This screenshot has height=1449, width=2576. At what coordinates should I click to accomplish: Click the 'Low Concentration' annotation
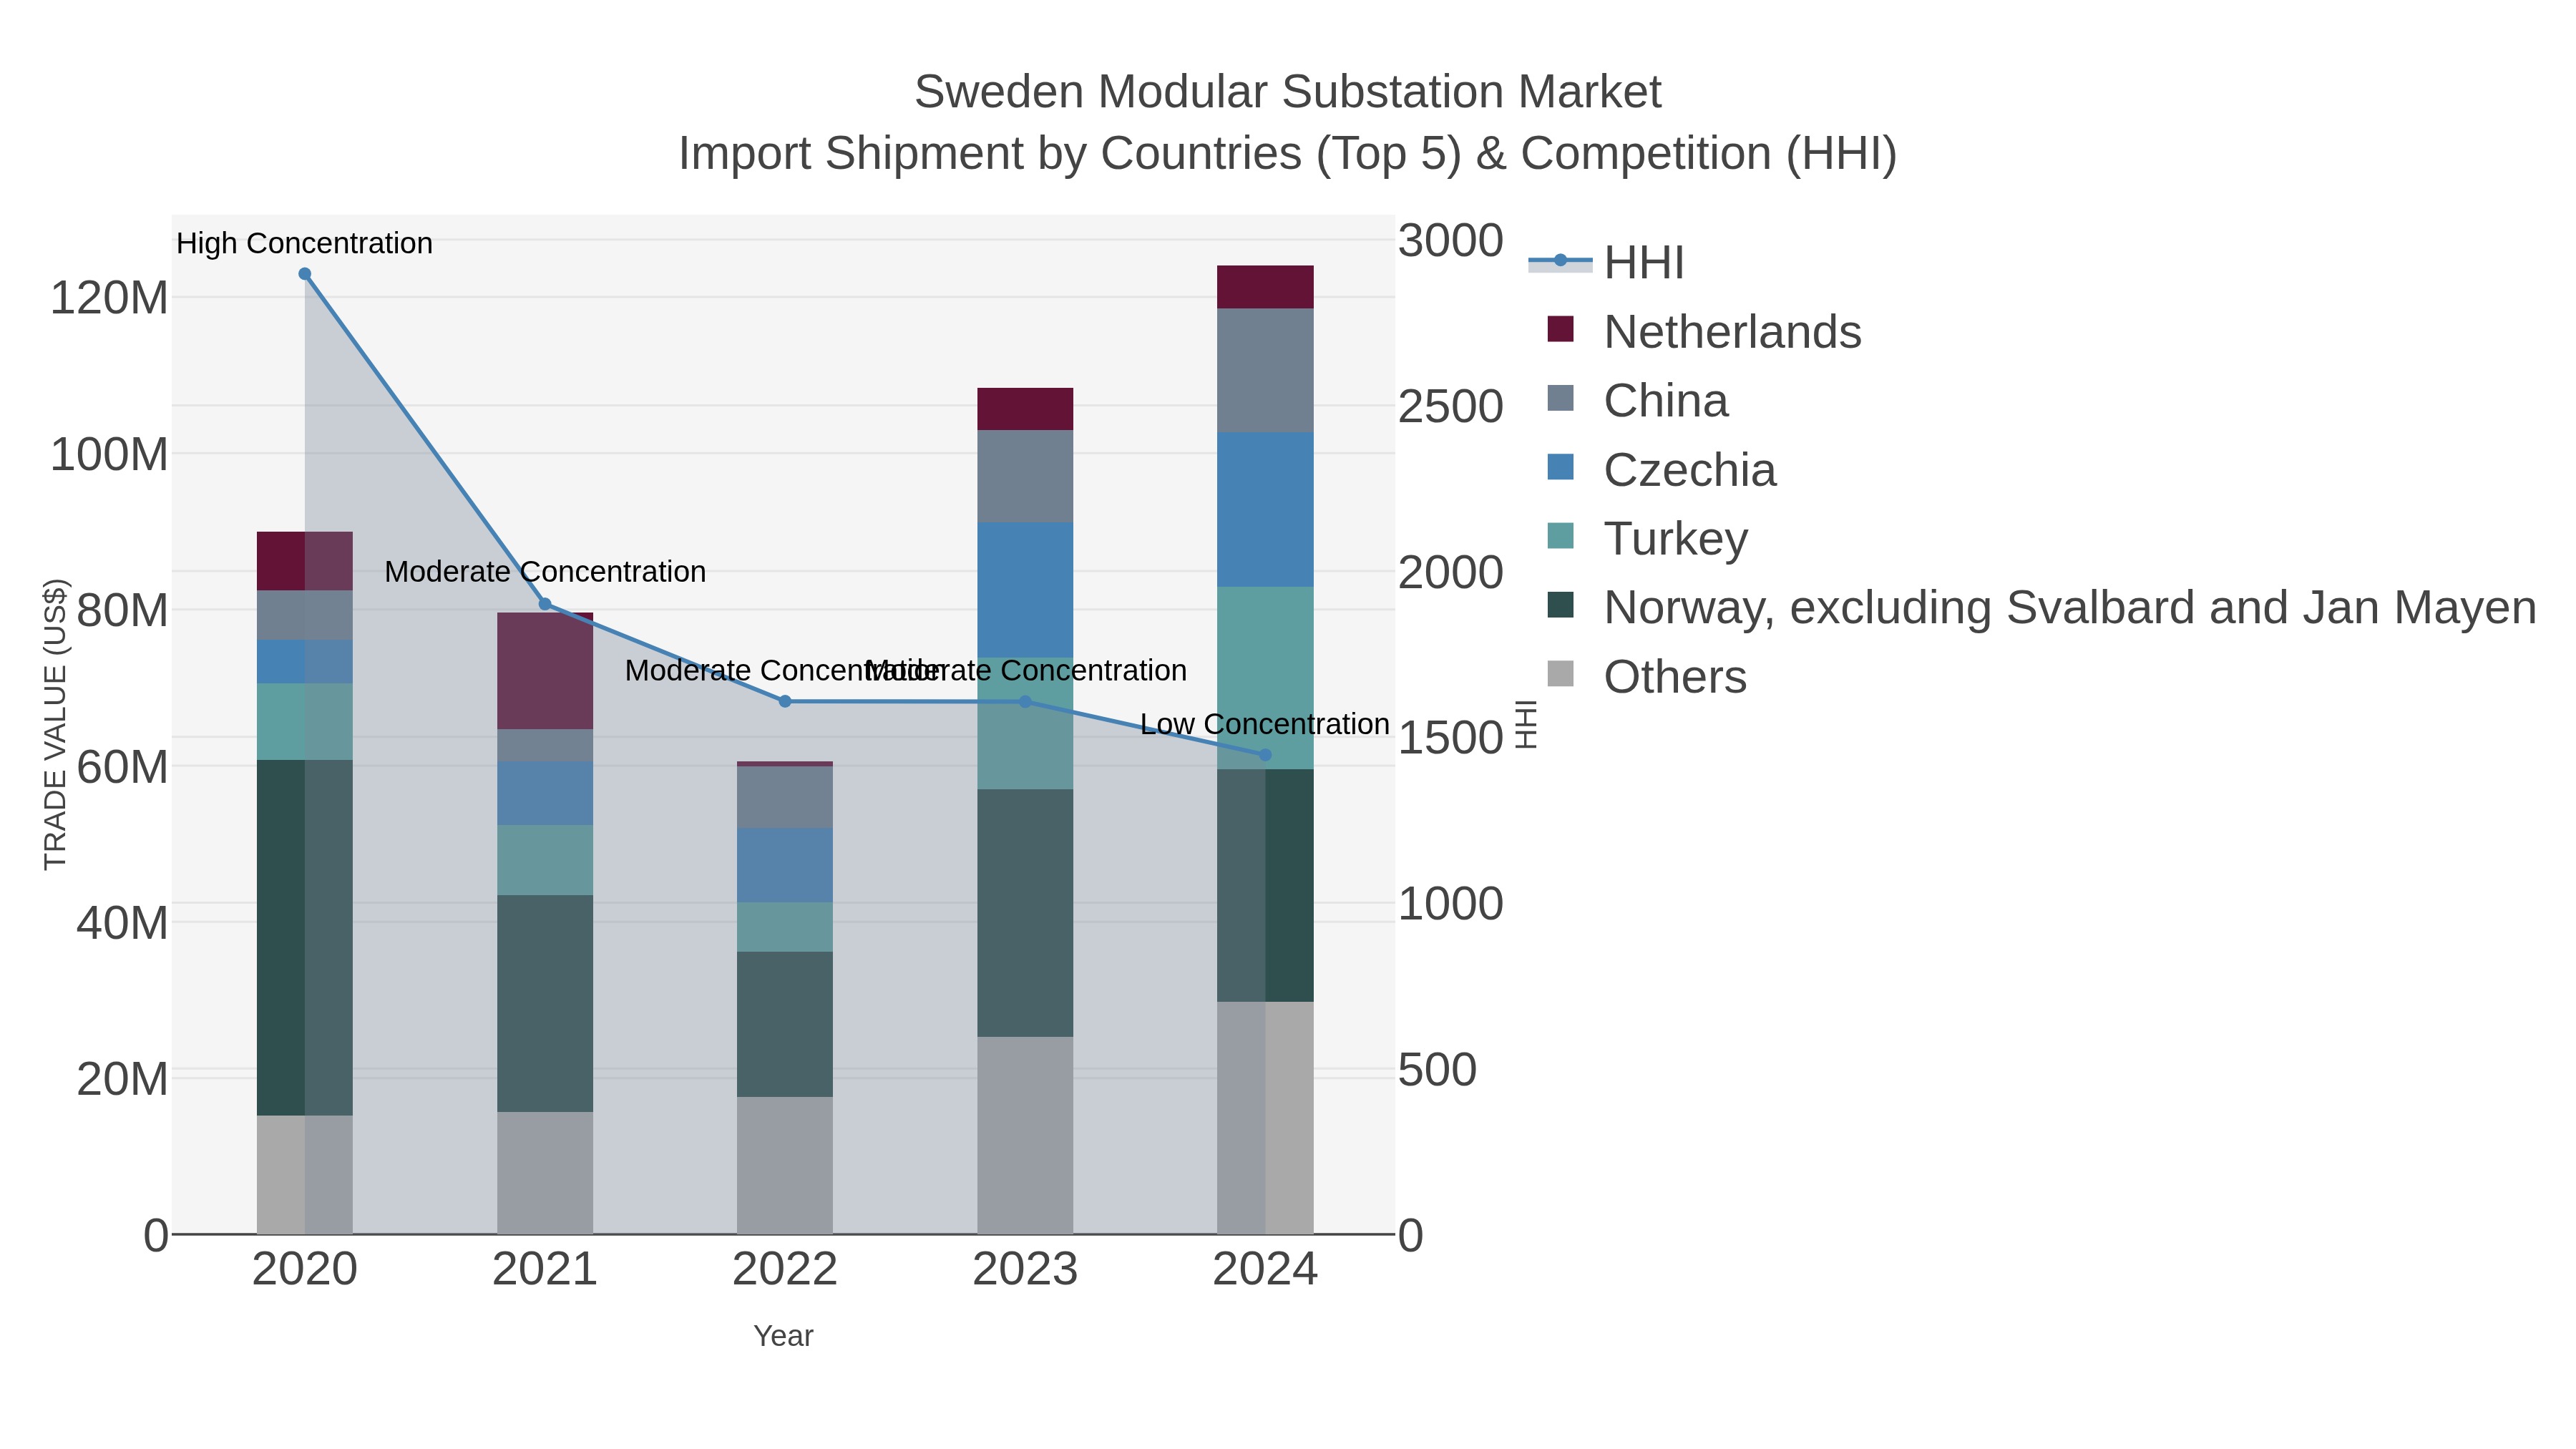[1265, 724]
